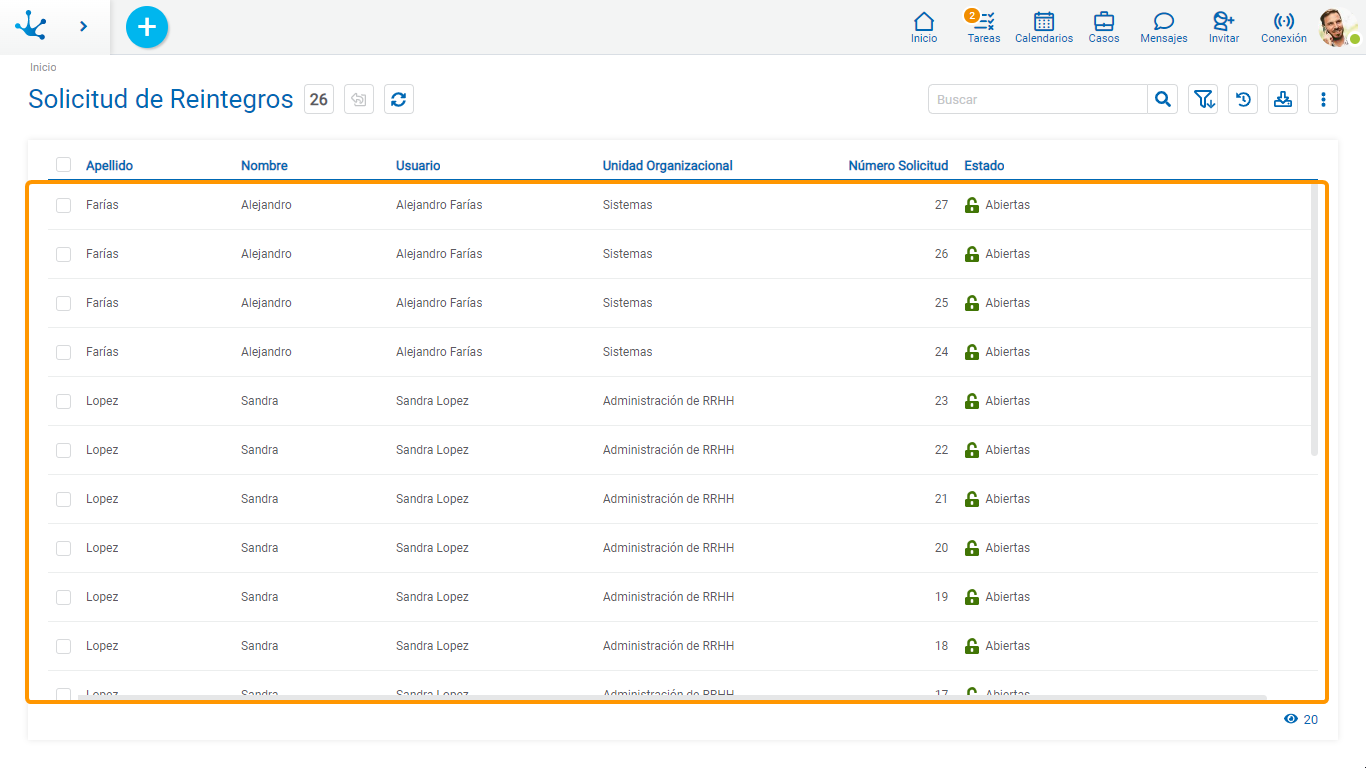Click the Deyel logo icon
Viewport: 1366px width, 768px height.
(31, 25)
